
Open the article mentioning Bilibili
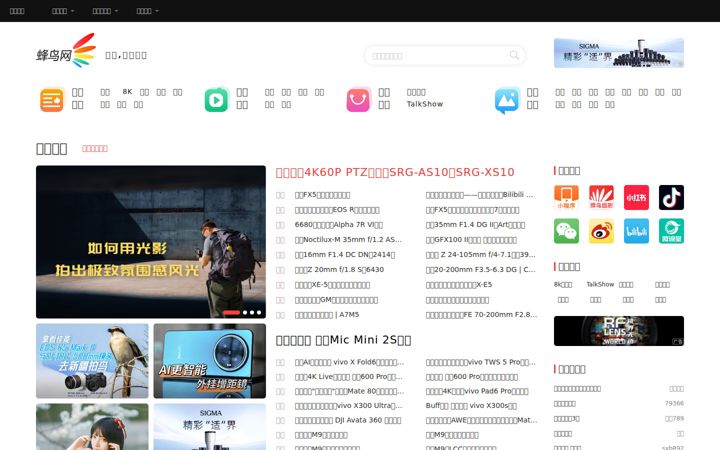(x=480, y=195)
